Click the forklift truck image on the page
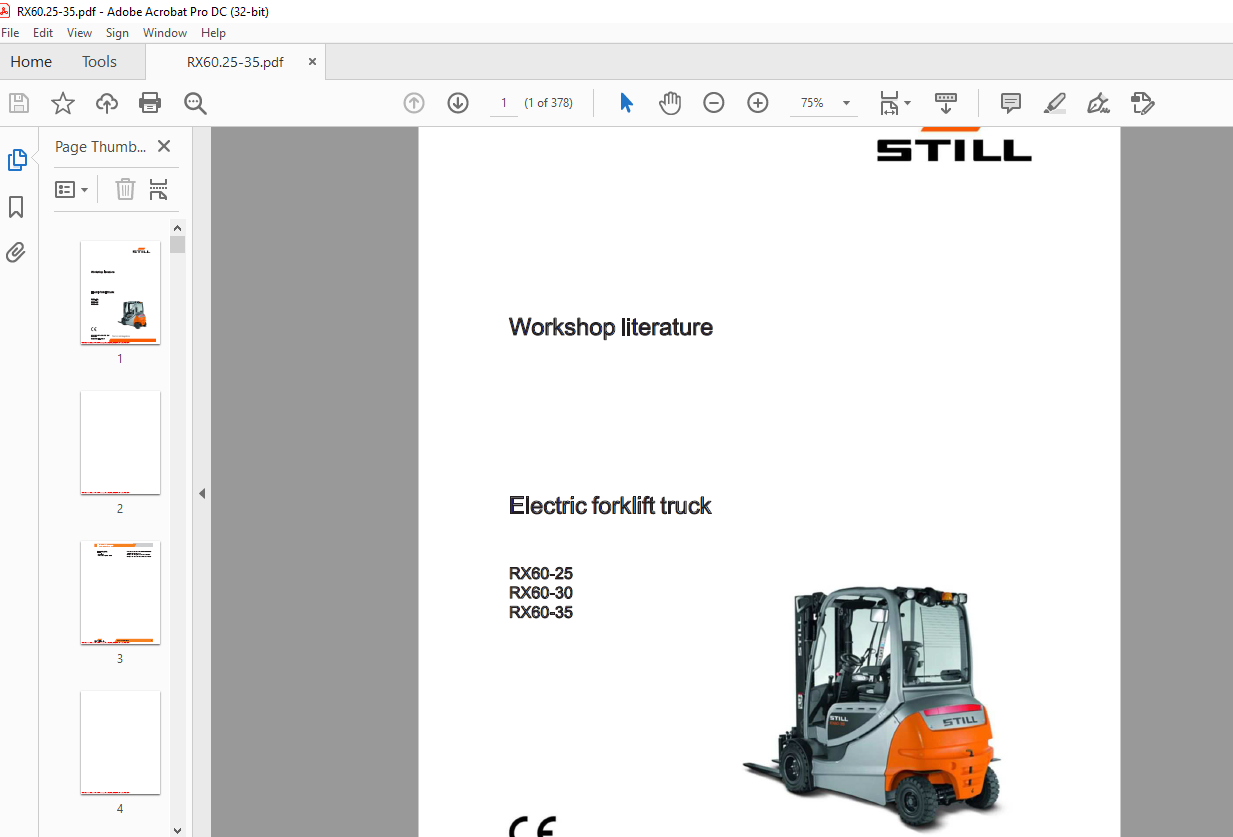Screen dimensions: 1233x837 coord(870,707)
